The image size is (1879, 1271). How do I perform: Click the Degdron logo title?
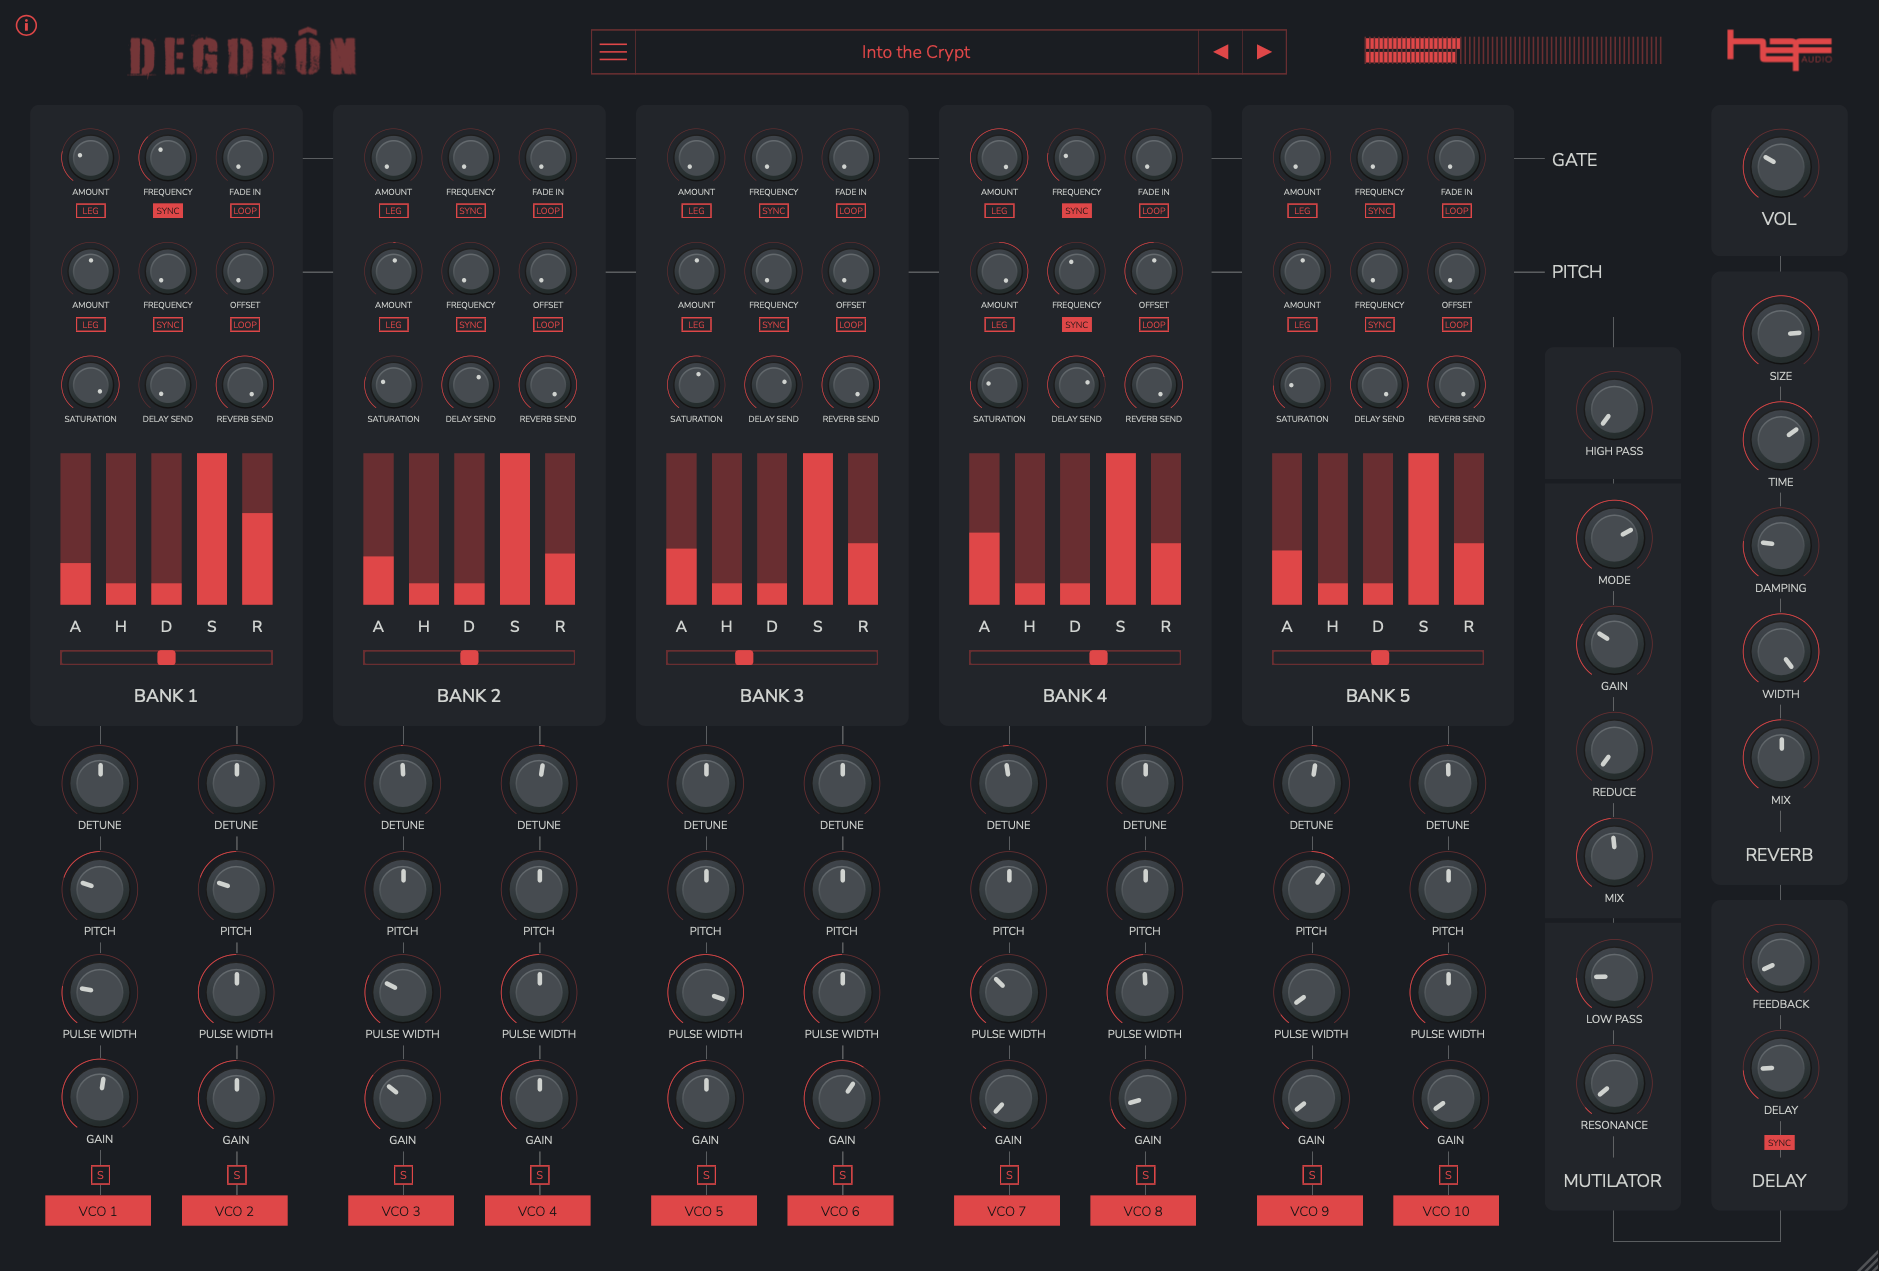pos(243,55)
